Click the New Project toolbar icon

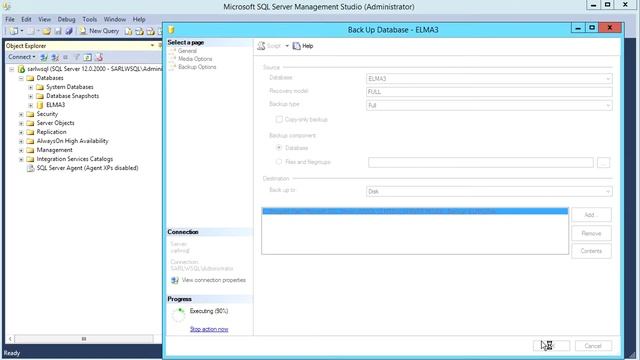coord(13,31)
